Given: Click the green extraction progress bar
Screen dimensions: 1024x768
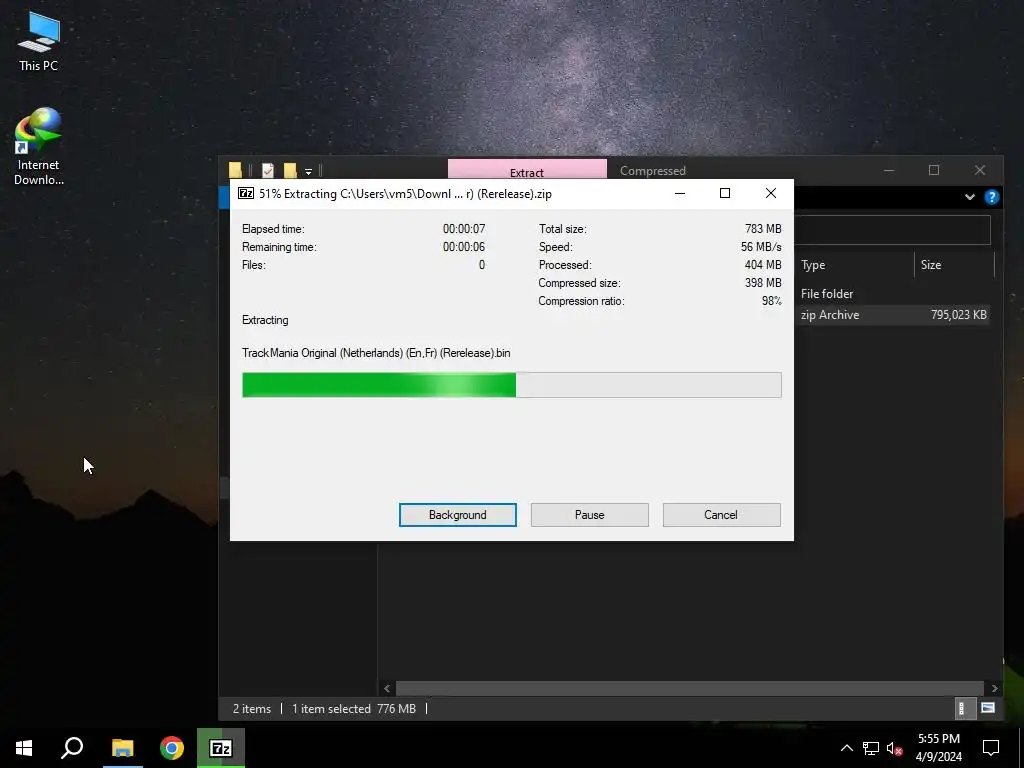Looking at the screenshot, I should point(511,385).
